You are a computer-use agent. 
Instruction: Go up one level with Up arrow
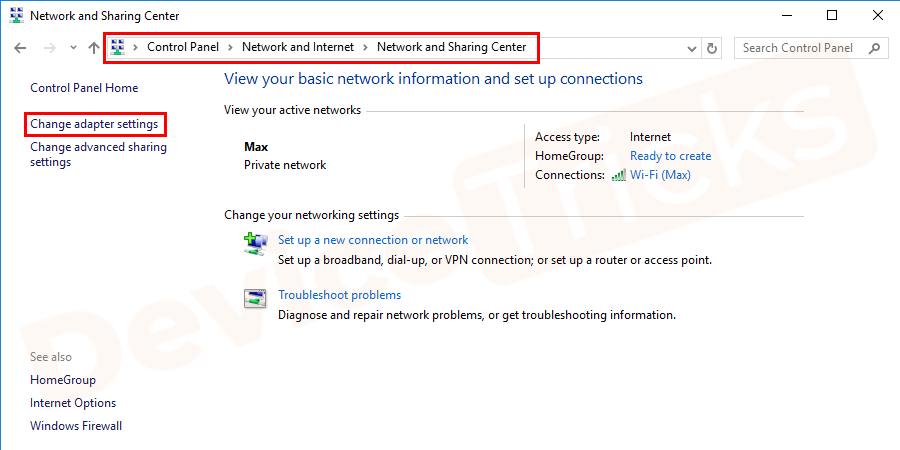tap(94, 48)
